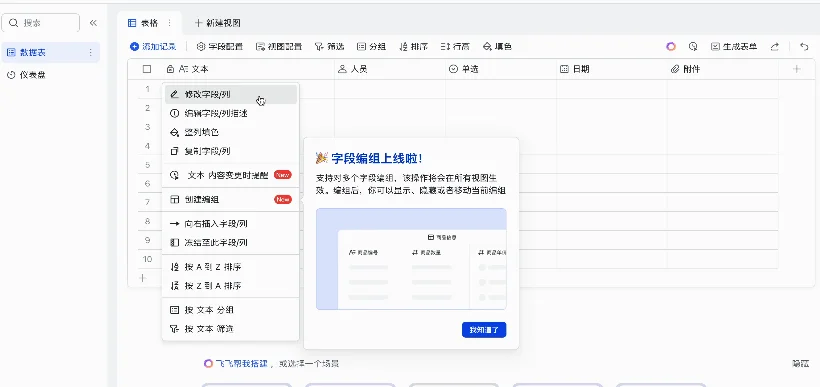Choose 编辑字段/列描述 from the menu
The width and height of the screenshot is (820, 387).
(x=231, y=113)
